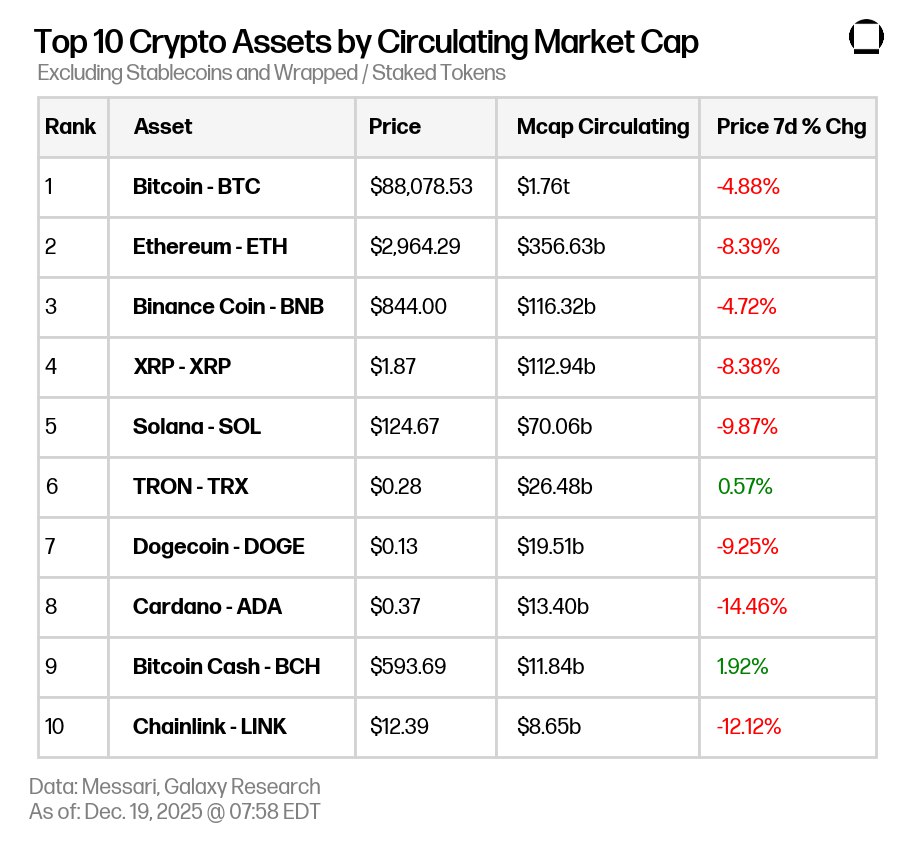Click the Price 7d % Chg header
The width and height of the screenshot is (921, 842).
coord(791,127)
